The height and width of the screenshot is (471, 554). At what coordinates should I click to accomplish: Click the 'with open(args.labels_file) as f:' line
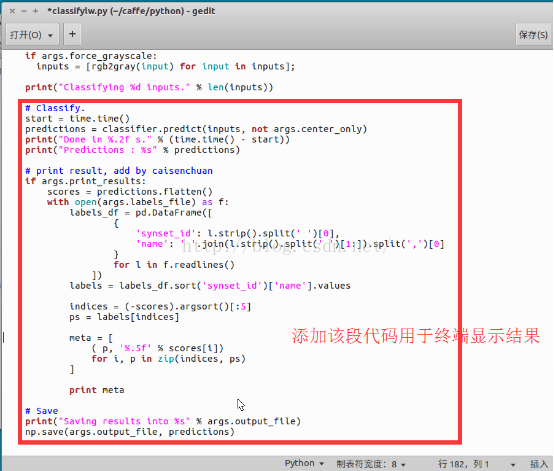click(x=138, y=202)
